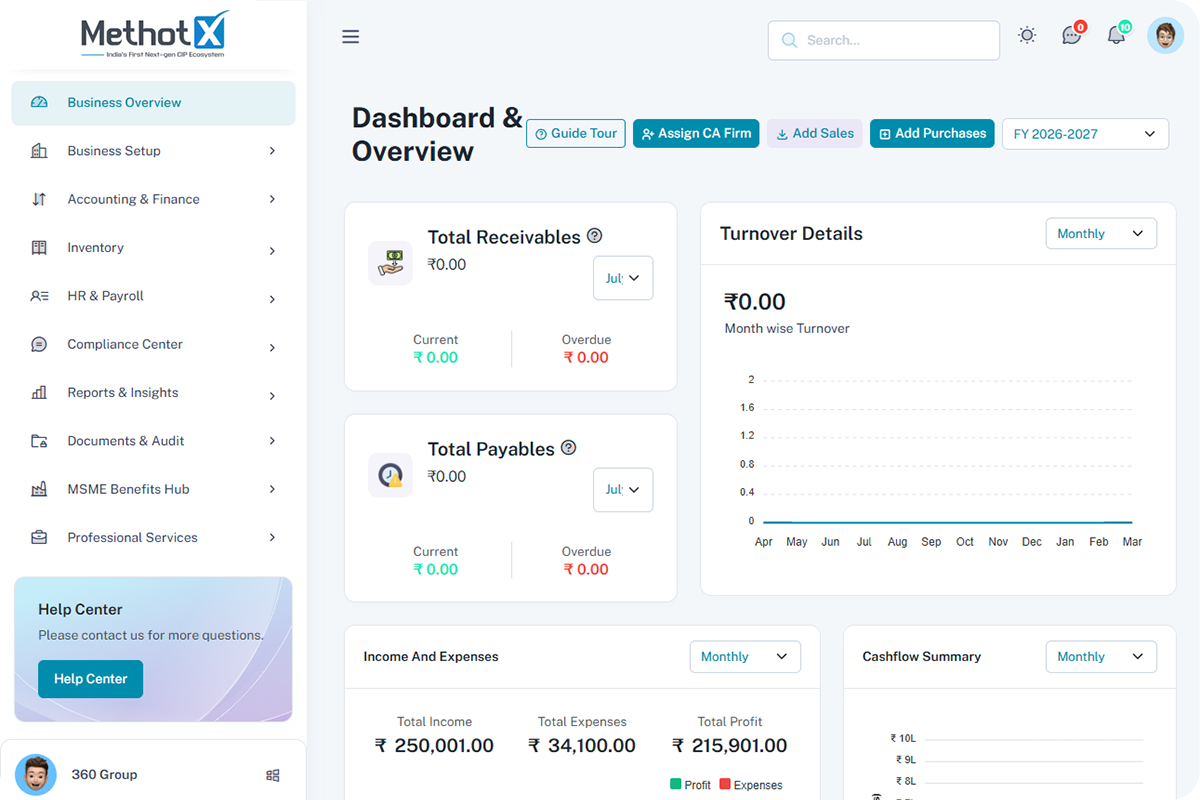Click Documents & Audit folder icon
This screenshot has width=1200, height=800.
pyautogui.click(x=39, y=441)
